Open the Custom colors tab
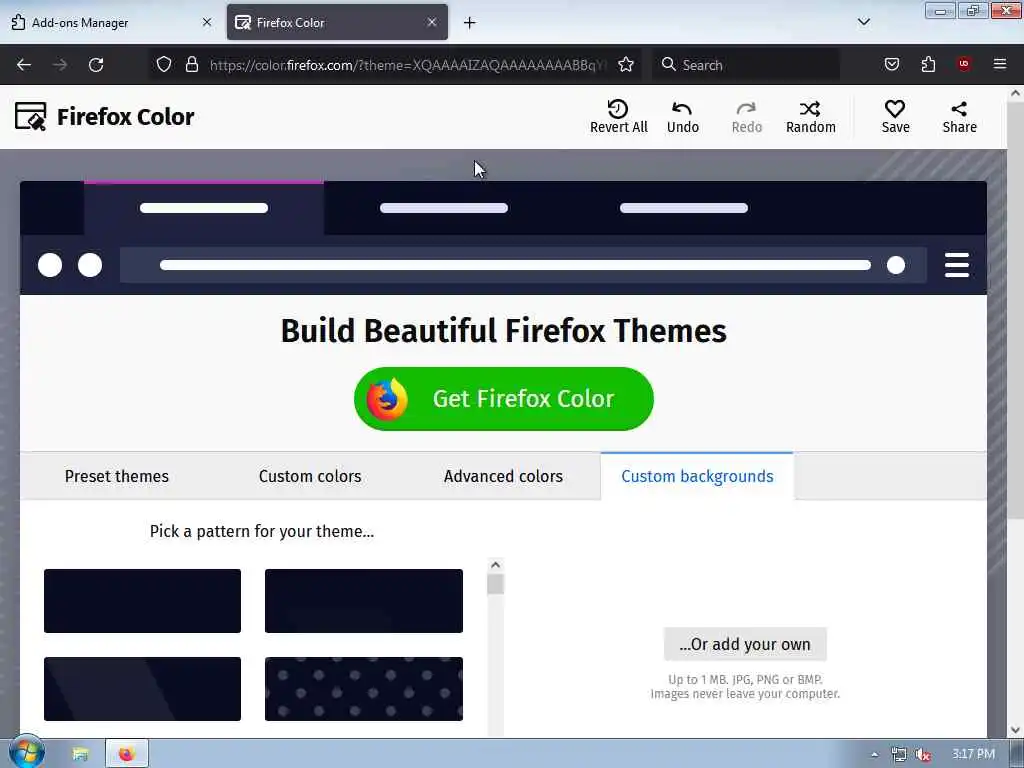1024x768 pixels. (x=310, y=476)
